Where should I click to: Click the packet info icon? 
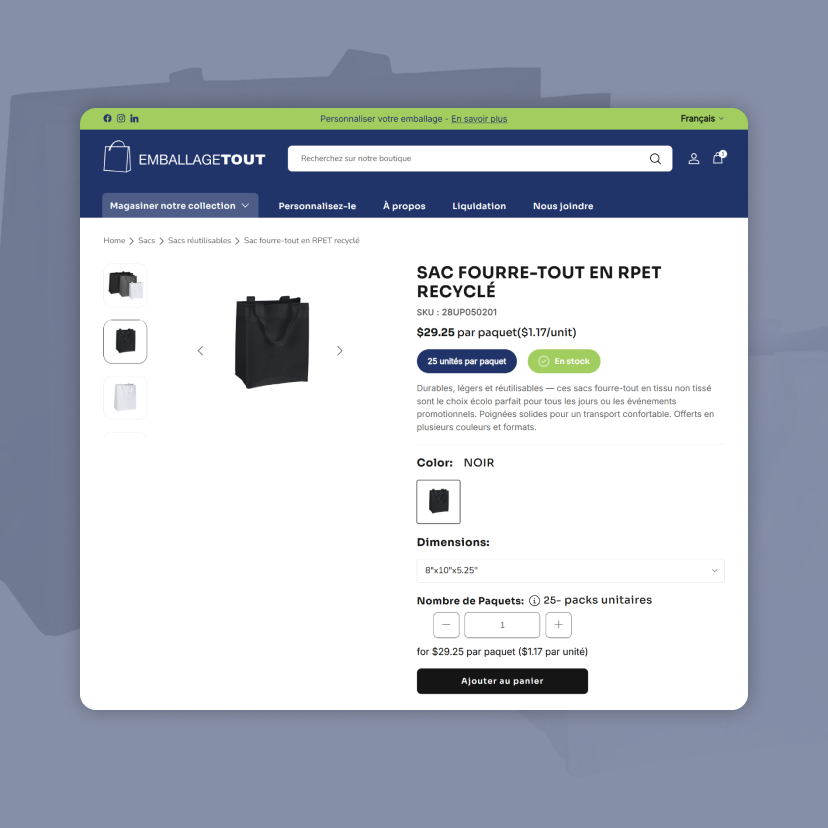[534, 600]
